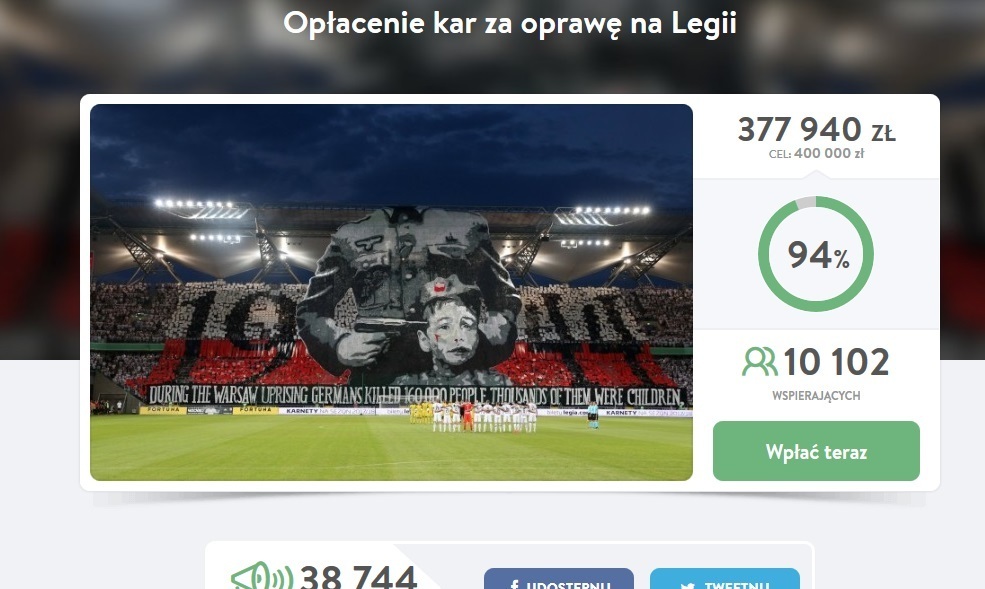This screenshot has height=589, width=985.
Task: Share campaign via Udostępnij Facebook button
Action: click(x=558, y=579)
